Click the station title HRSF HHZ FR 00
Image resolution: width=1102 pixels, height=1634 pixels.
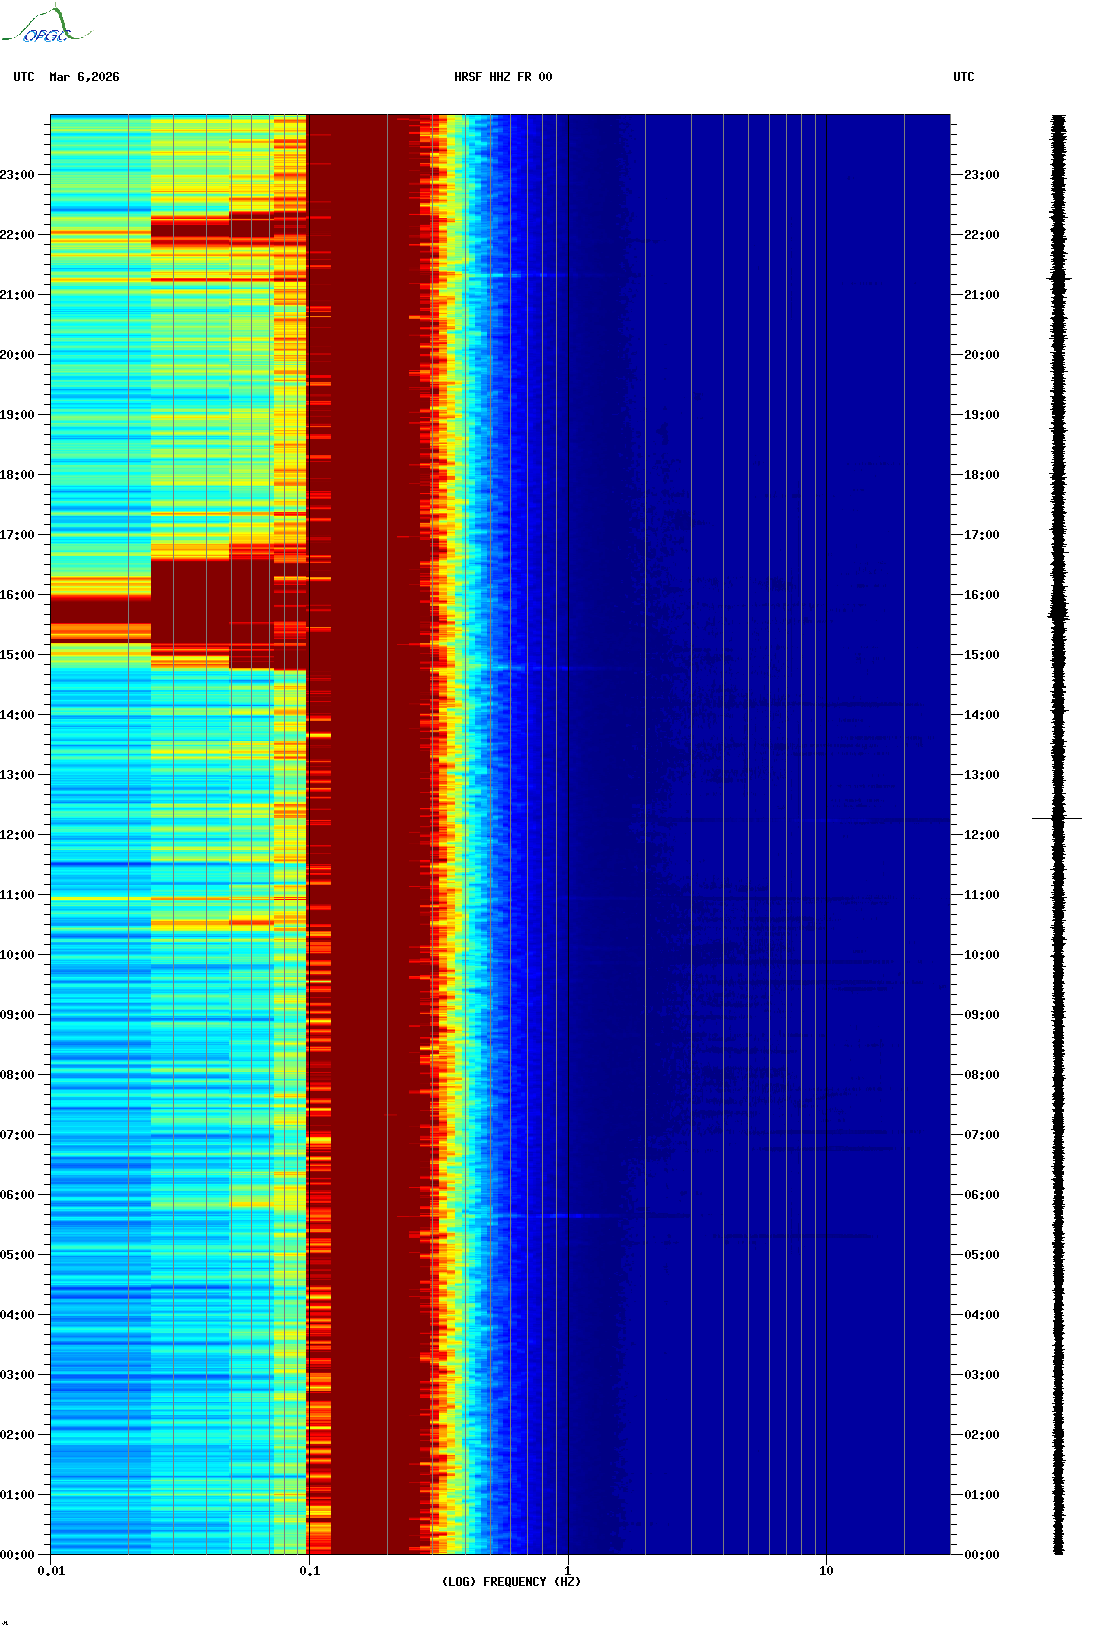[503, 77]
